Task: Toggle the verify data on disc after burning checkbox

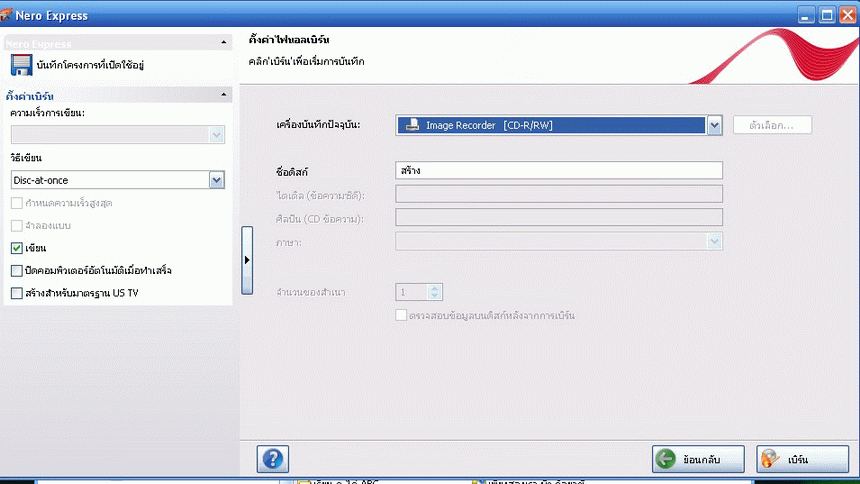Action: point(401,316)
